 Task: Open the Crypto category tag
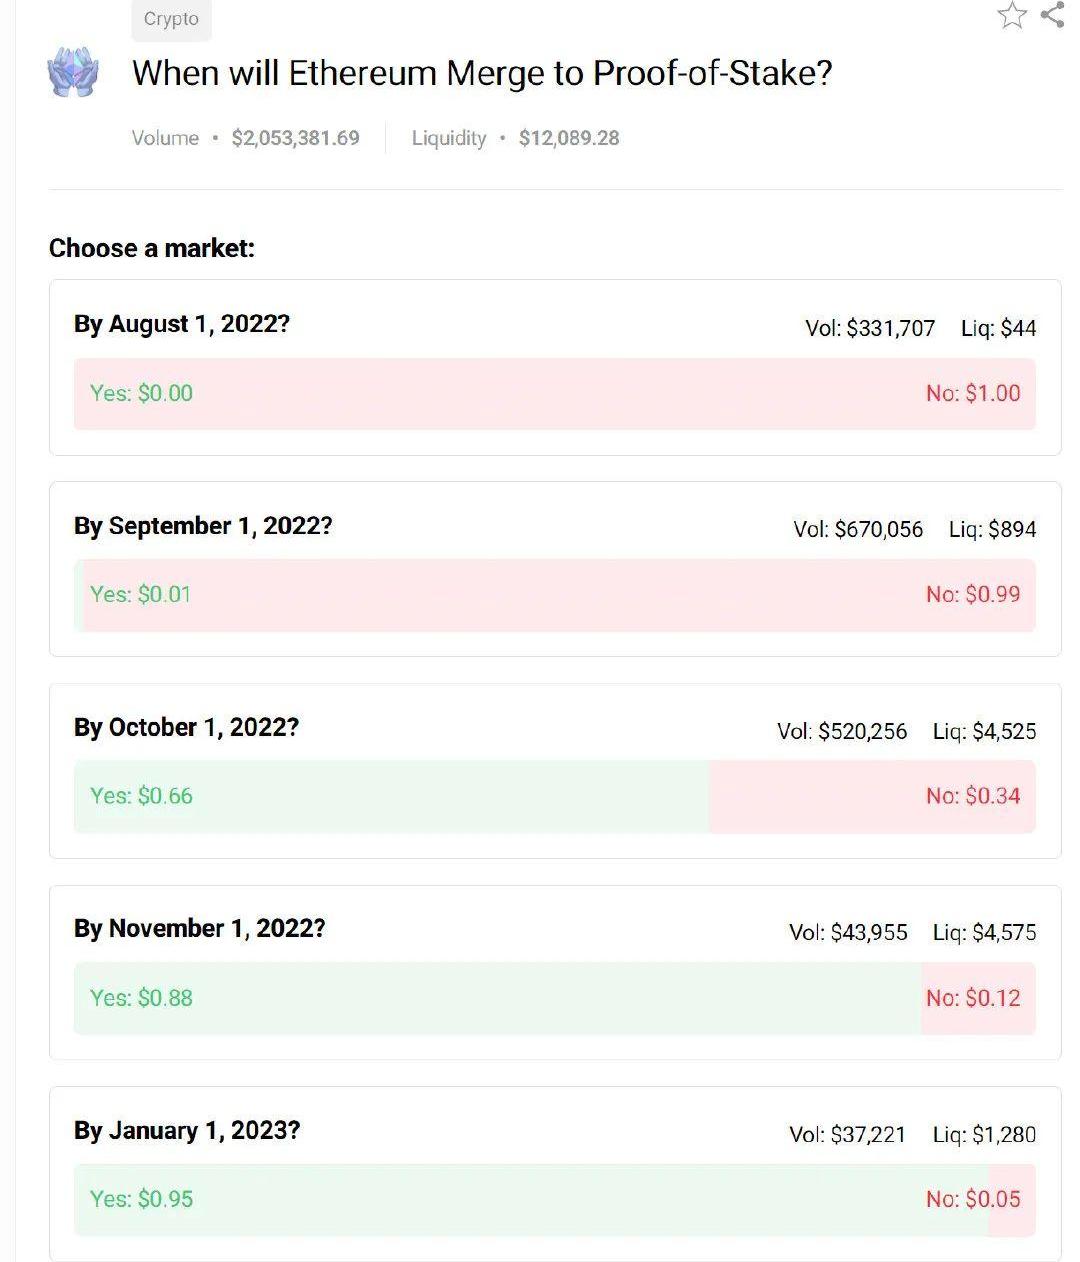[x=171, y=19]
